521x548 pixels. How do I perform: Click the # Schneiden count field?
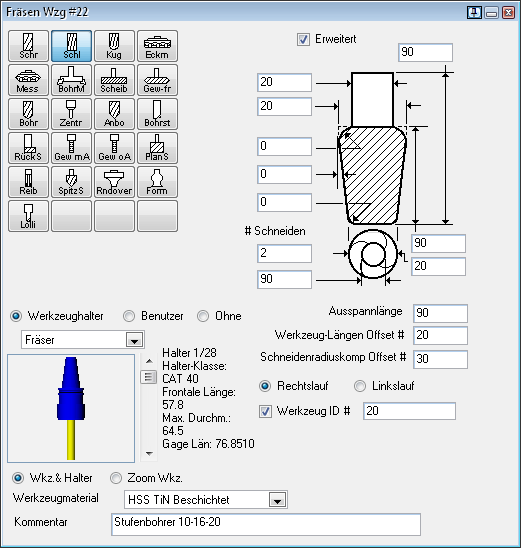(284, 253)
